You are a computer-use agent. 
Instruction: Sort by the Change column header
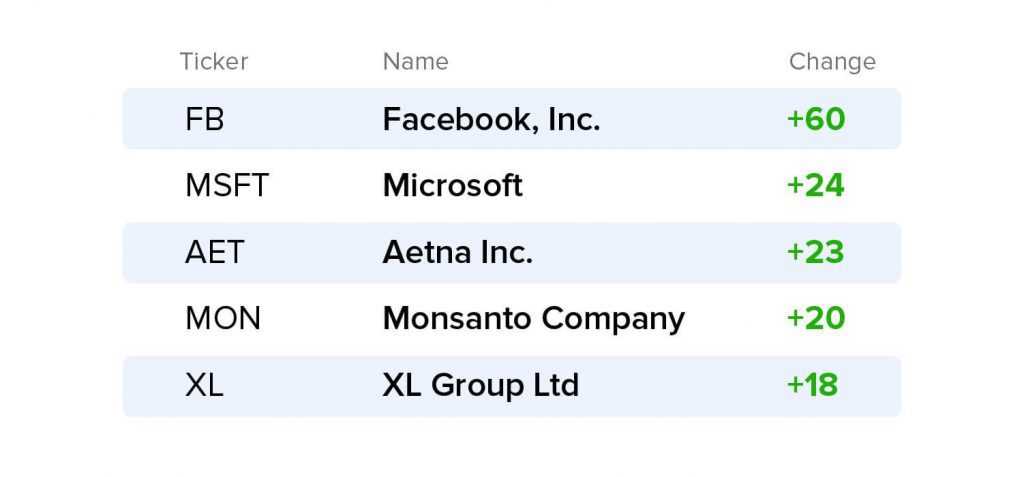pos(832,61)
